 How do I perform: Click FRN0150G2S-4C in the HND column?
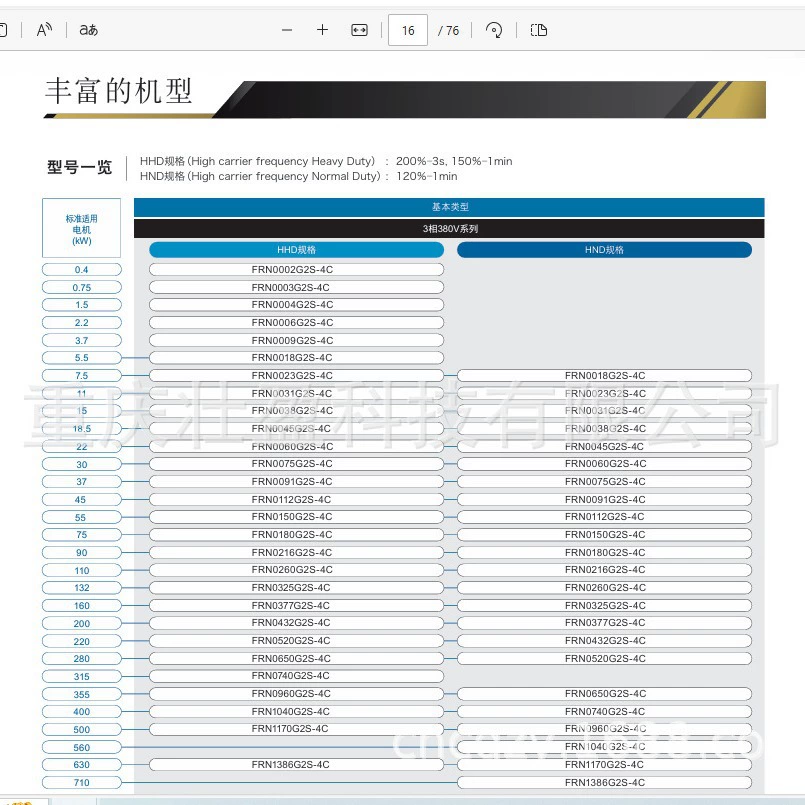(604, 535)
